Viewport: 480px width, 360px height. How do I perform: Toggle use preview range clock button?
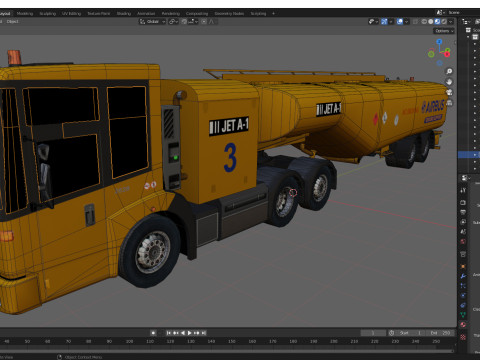[392, 333]
